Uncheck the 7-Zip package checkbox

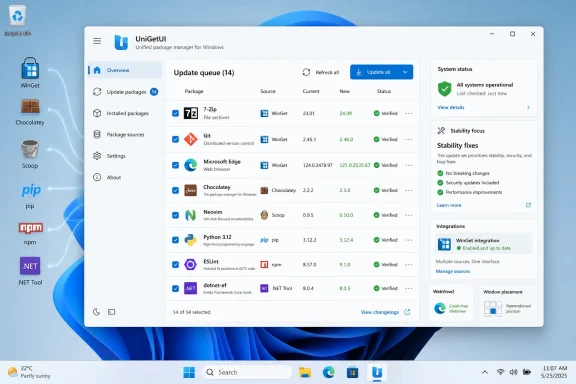coord(176,113)
